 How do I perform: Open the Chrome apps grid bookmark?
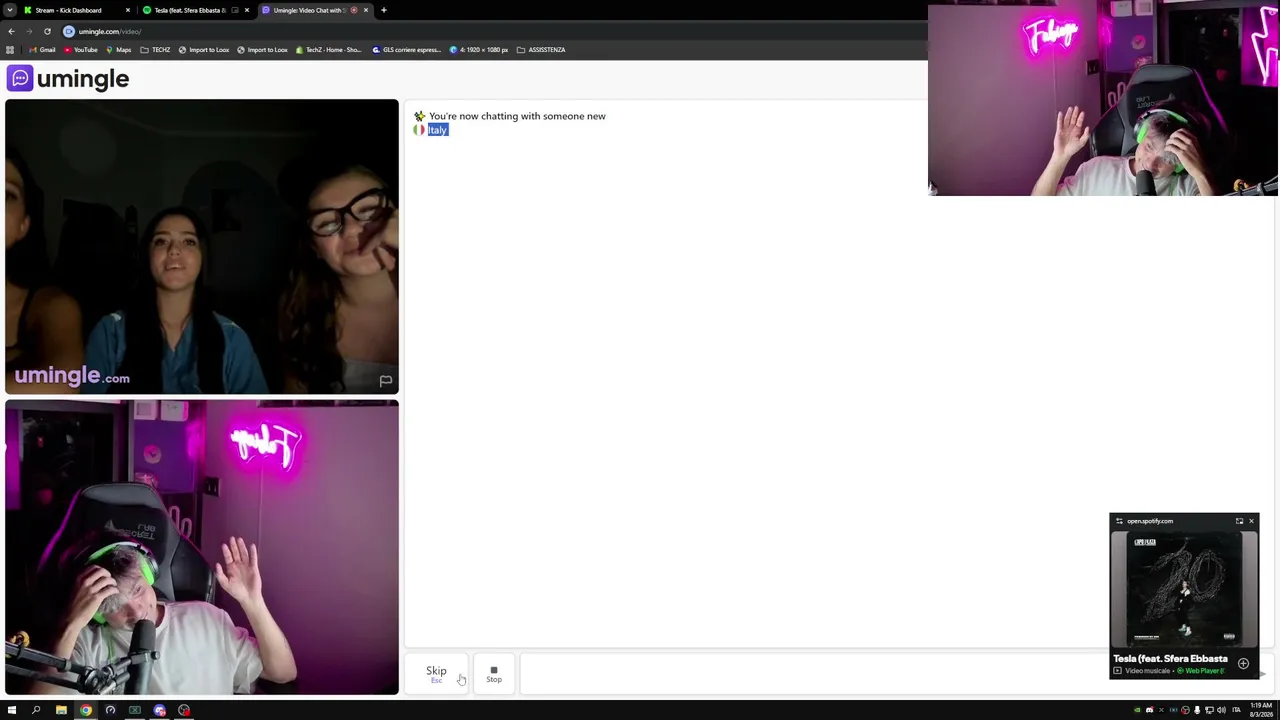point(10,50)
